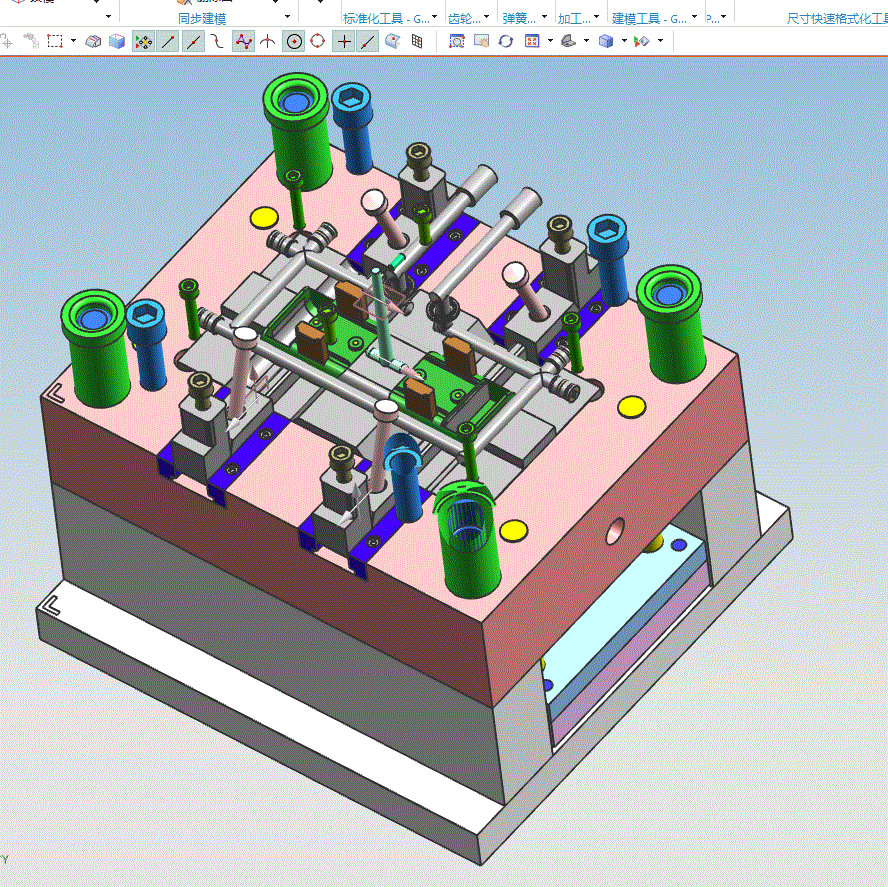The height and width of the screenshot is (887, 888).
Task: Click the view orientation laptop-shaped icon
Action: [x=569, y=41]
